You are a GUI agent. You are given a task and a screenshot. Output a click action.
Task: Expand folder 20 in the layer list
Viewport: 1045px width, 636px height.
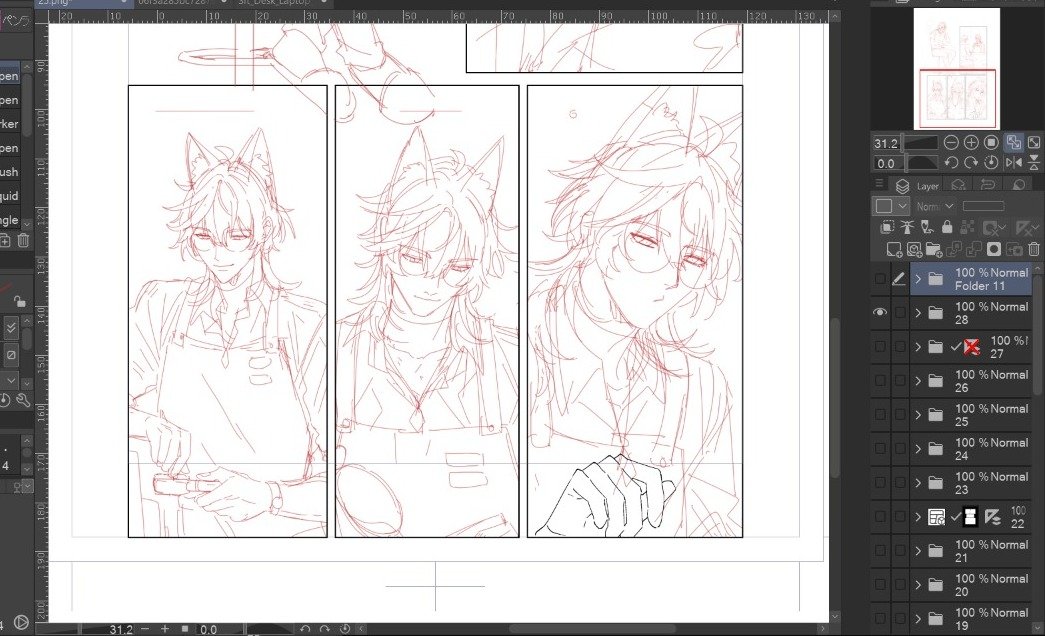tap(918, 585)
